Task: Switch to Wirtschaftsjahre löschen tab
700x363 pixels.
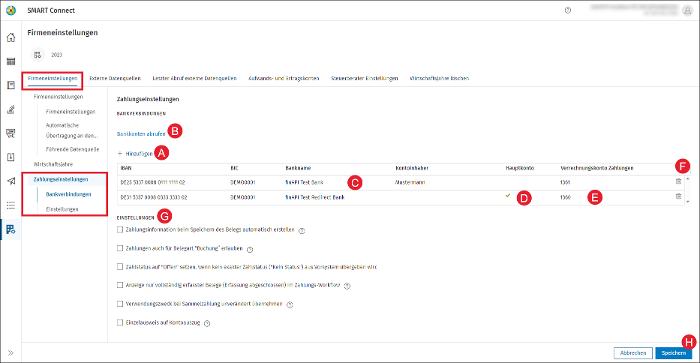Action: click(x=439, y=79)
